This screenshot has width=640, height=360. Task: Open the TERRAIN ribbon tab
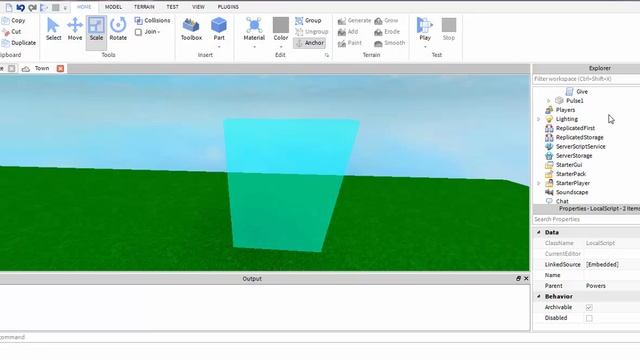tap(144, 7)
